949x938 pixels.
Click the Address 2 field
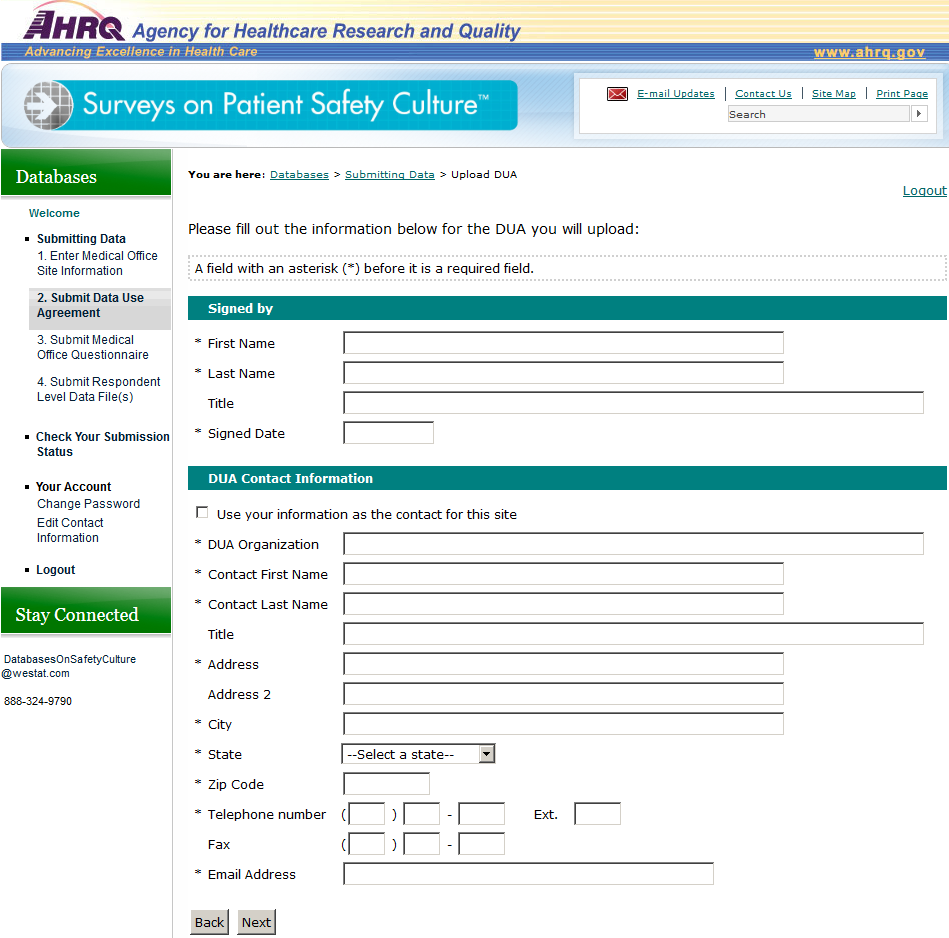563,694
